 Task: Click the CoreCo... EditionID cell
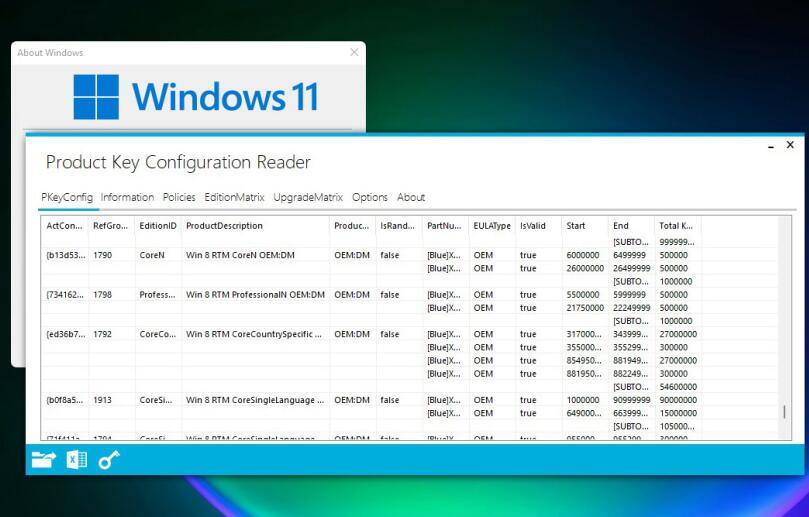tap(157, 334)
